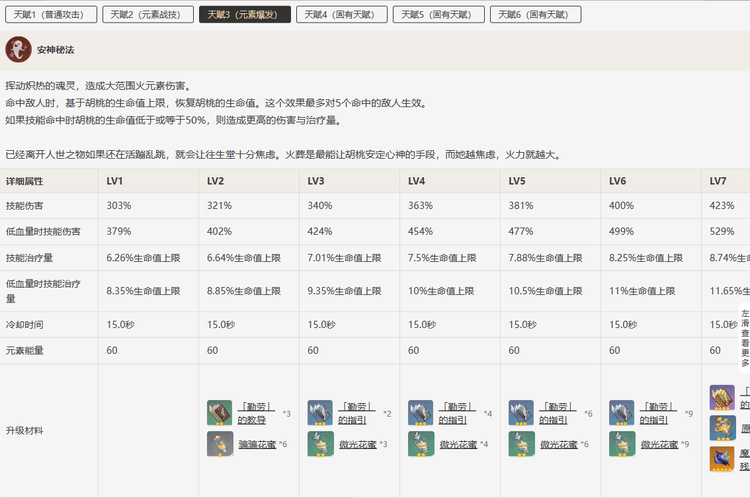Switch to 天赋2（元素战技） tab
The height and width of the screenshot is (498, 750).
(148, 14)
